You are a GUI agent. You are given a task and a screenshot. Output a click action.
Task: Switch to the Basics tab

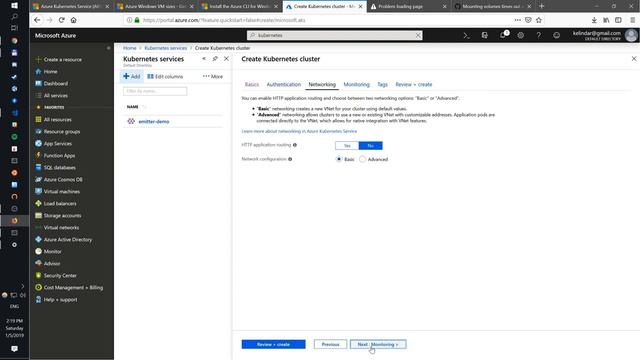pyautogui.click(x=252, y=84)
